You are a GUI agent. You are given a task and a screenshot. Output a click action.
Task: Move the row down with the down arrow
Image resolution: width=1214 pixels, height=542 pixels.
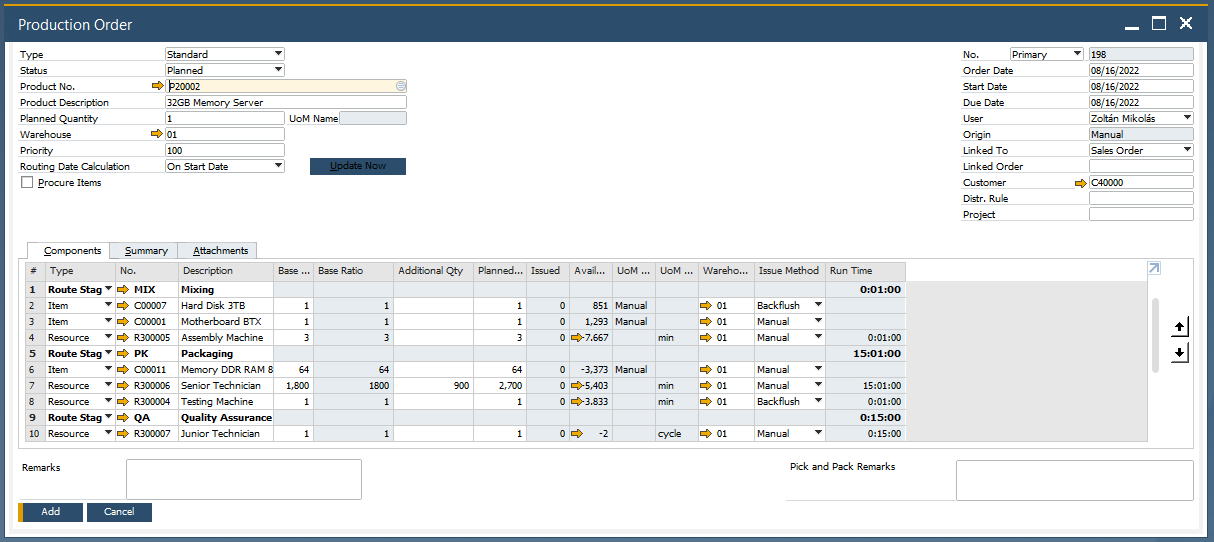[x=1180, y=353]
